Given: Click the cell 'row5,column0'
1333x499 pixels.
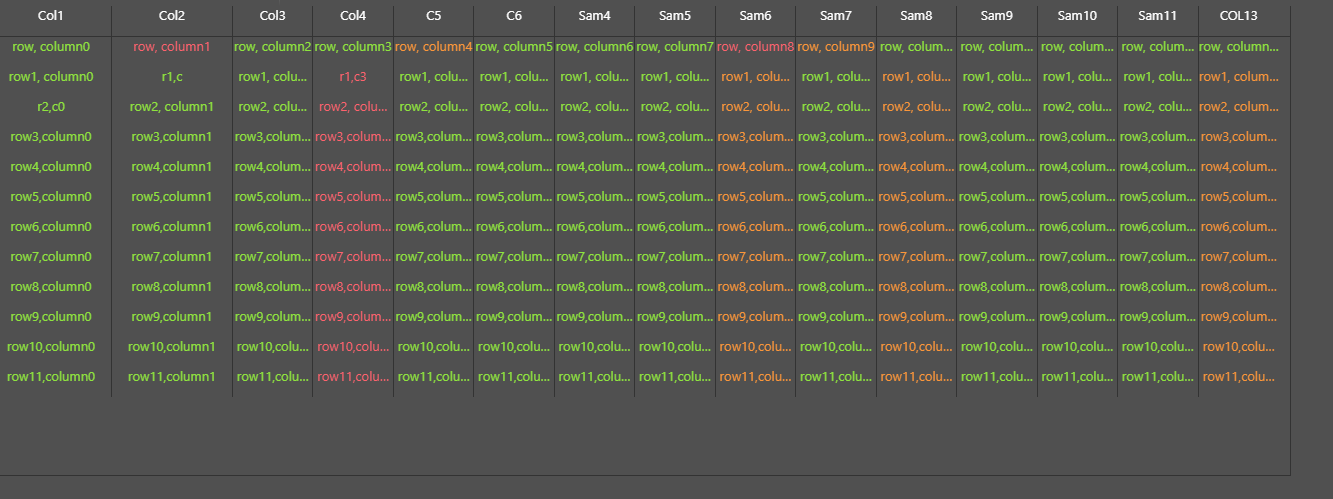Looking at the screenshot, I should [51, 197].
